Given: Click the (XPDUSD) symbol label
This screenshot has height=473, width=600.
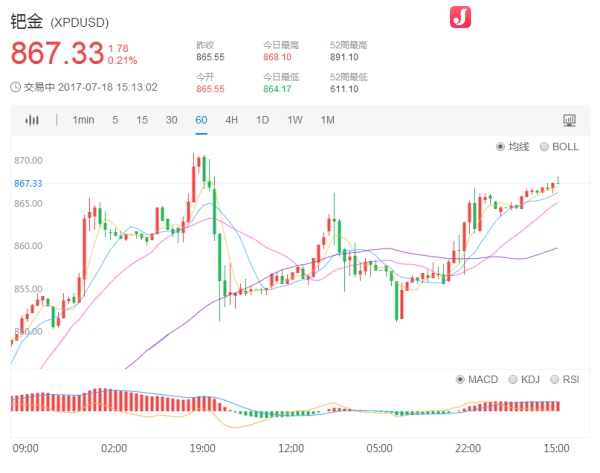Looking at the screenshot, I should (80, 23).
